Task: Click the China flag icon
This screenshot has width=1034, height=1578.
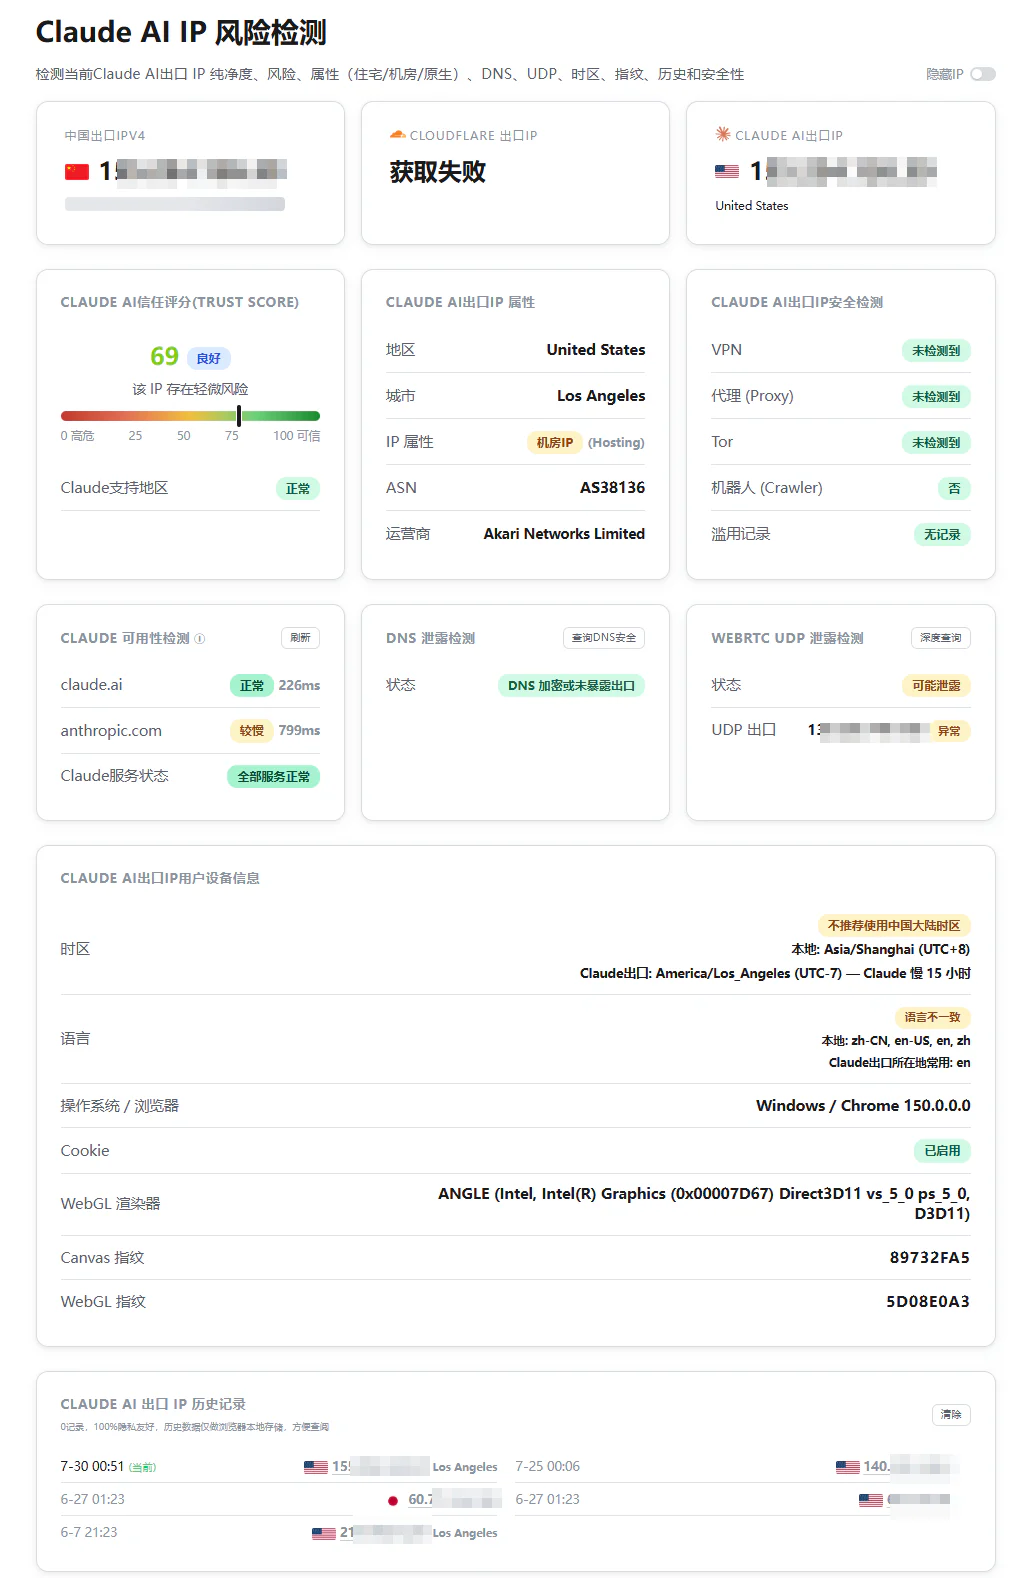Action: 77,171
